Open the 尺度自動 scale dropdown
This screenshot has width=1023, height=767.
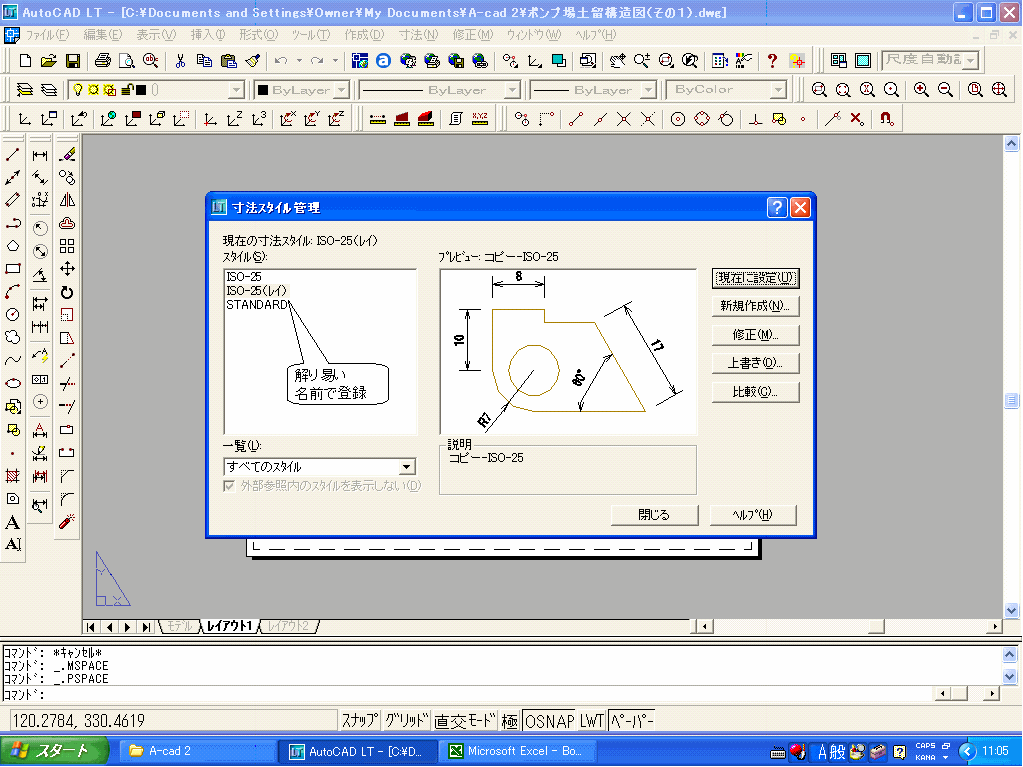(x=971, y=61)
